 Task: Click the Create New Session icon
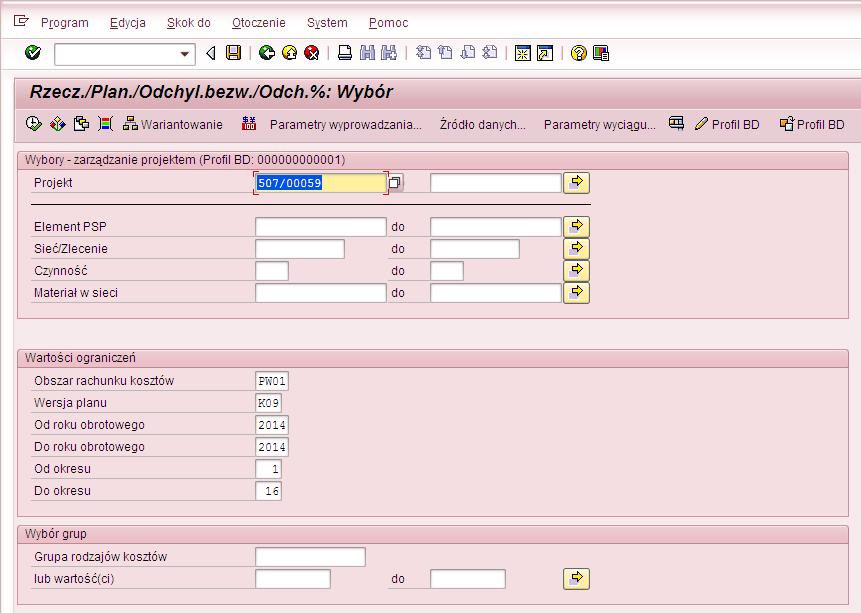(x=523, y=53)
